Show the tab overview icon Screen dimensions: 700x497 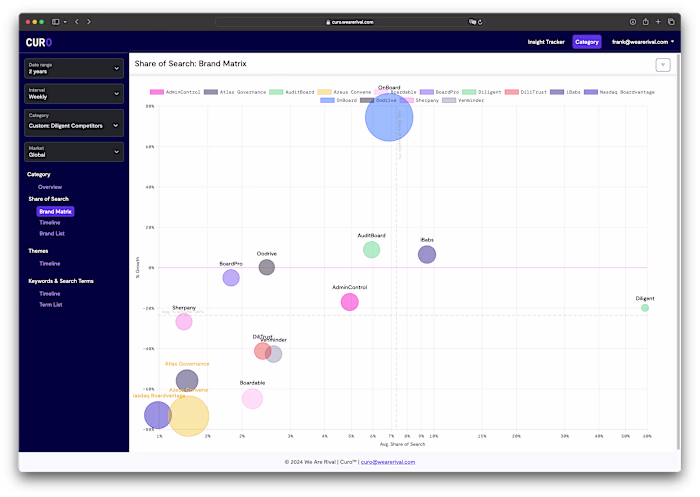click(x=671, y=21)
